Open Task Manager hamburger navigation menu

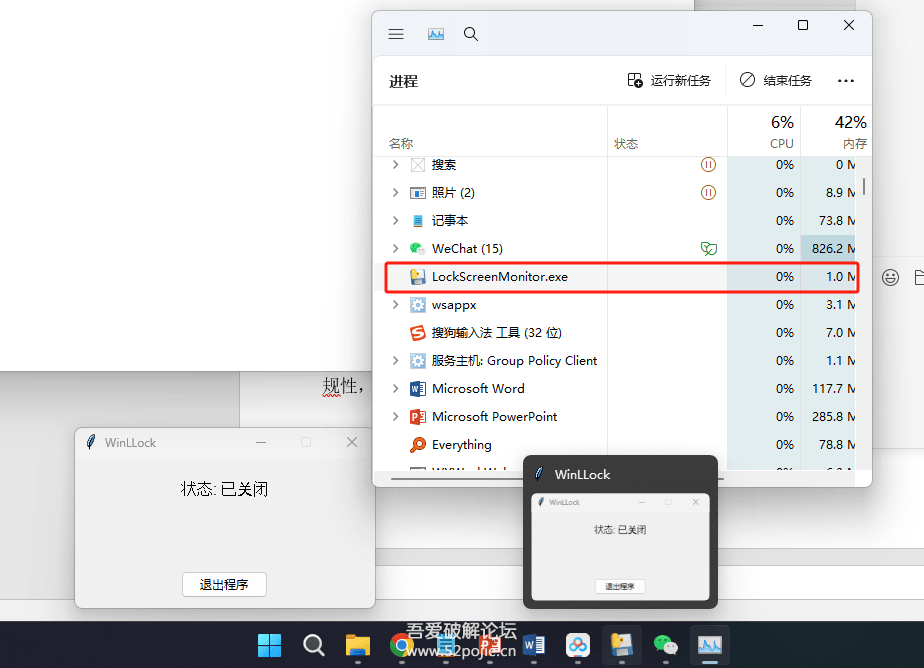(x=396, y=34)
